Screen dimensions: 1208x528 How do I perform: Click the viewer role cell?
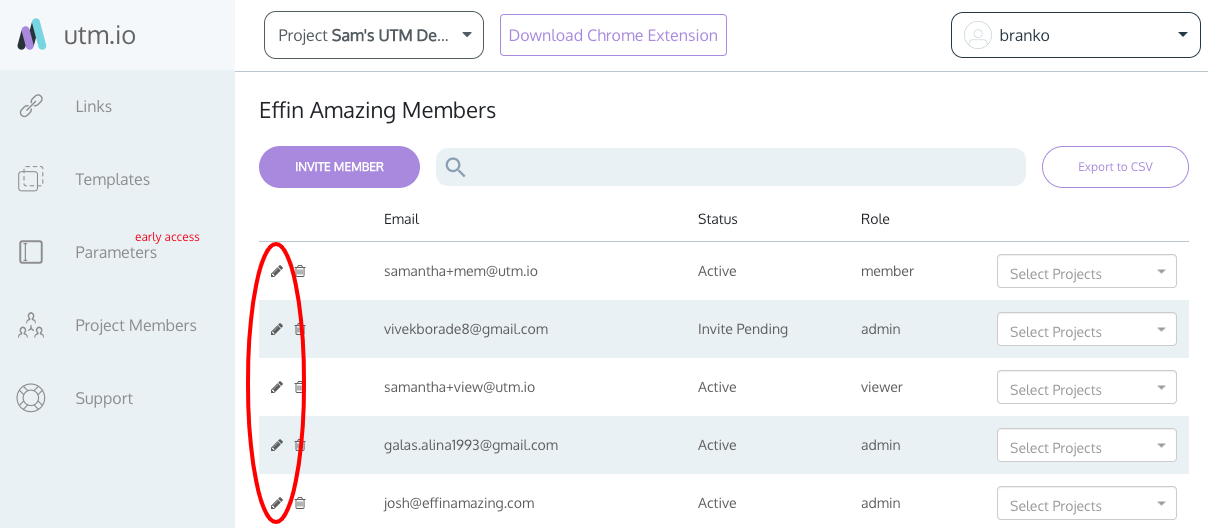(x=882, y=387)
